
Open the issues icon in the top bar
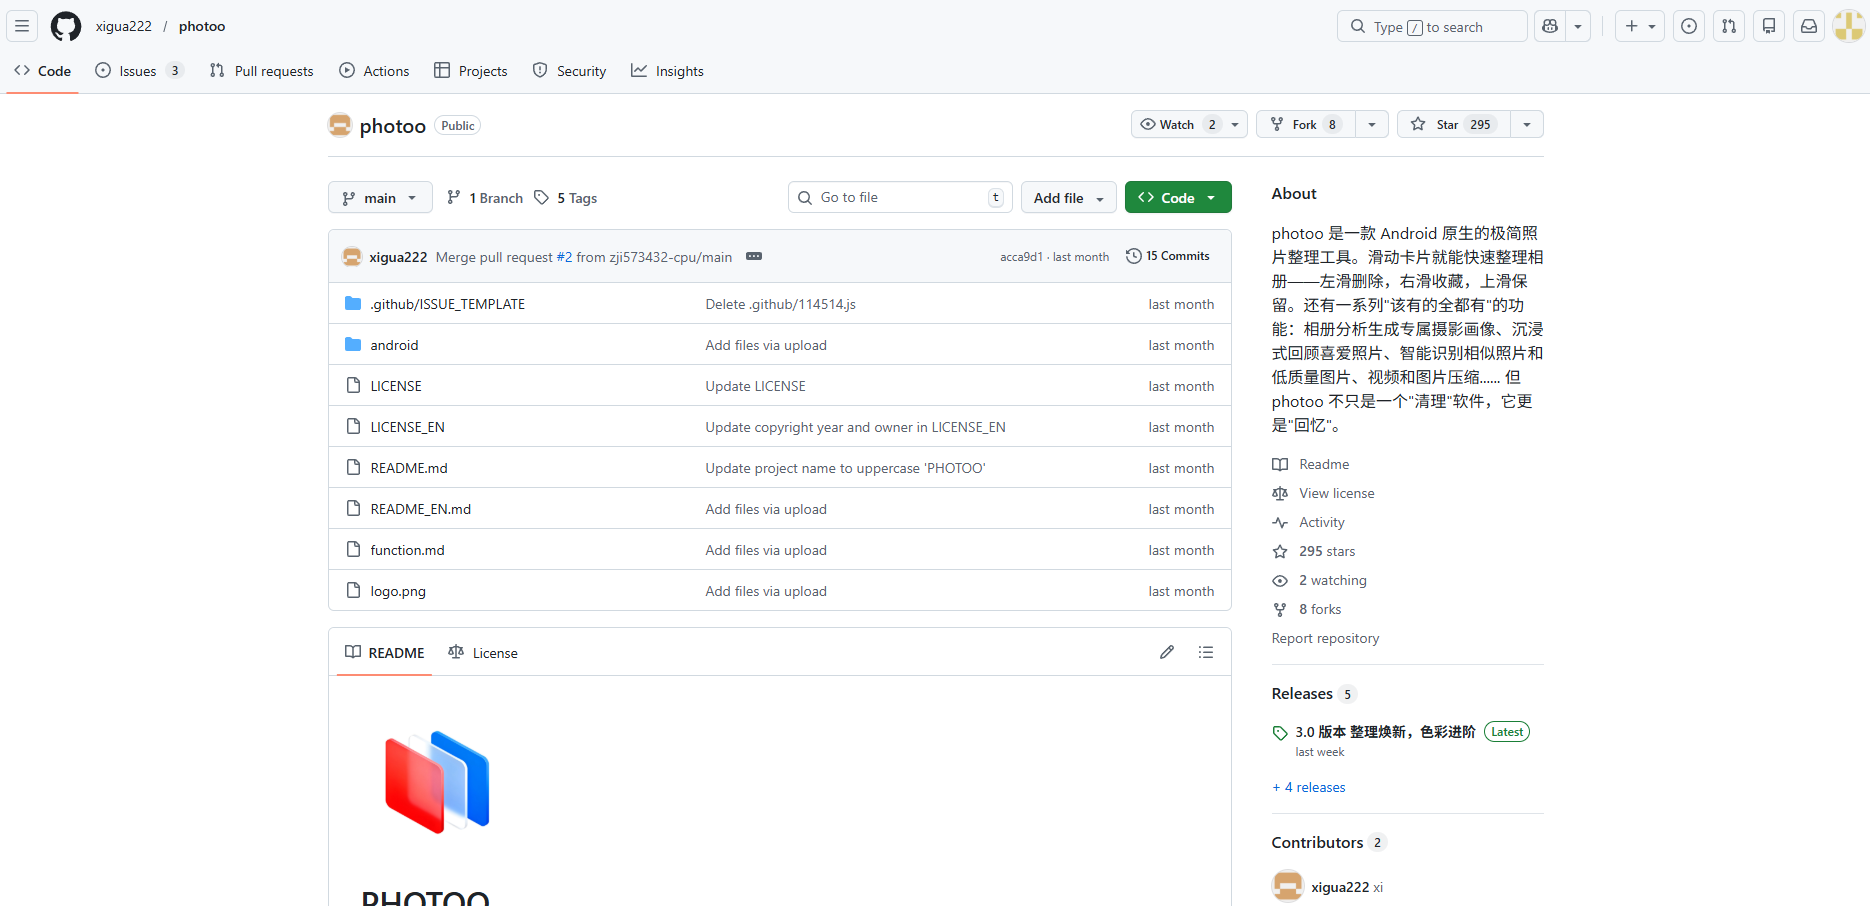tap(1689, 26)
